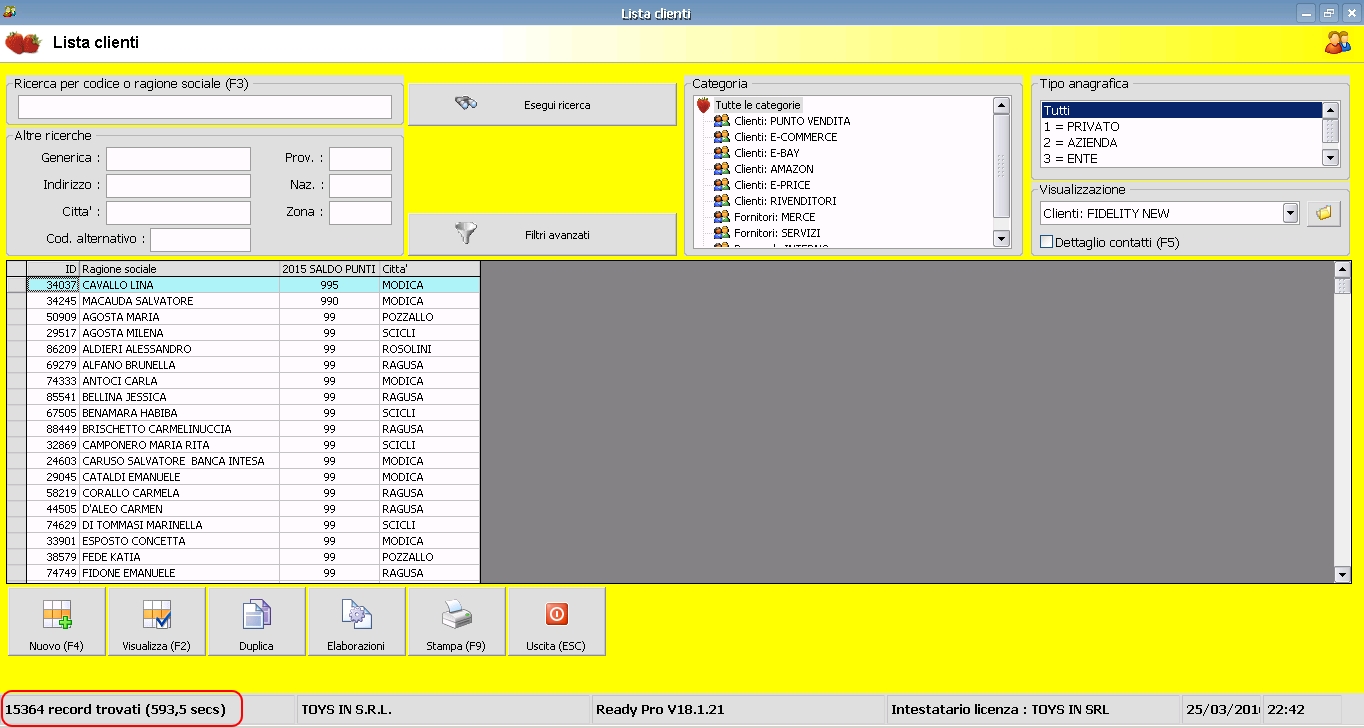Select Clienti: E-COMMERCE category

point(785,137)
